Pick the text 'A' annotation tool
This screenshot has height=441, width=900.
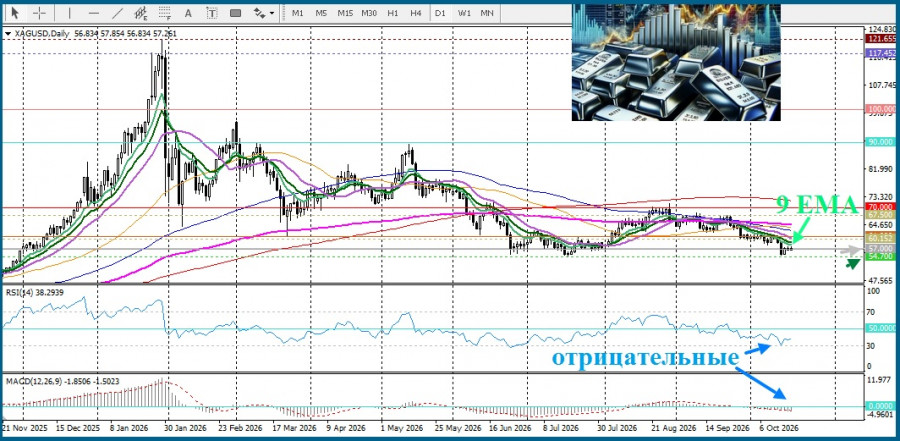pos(188,13)
